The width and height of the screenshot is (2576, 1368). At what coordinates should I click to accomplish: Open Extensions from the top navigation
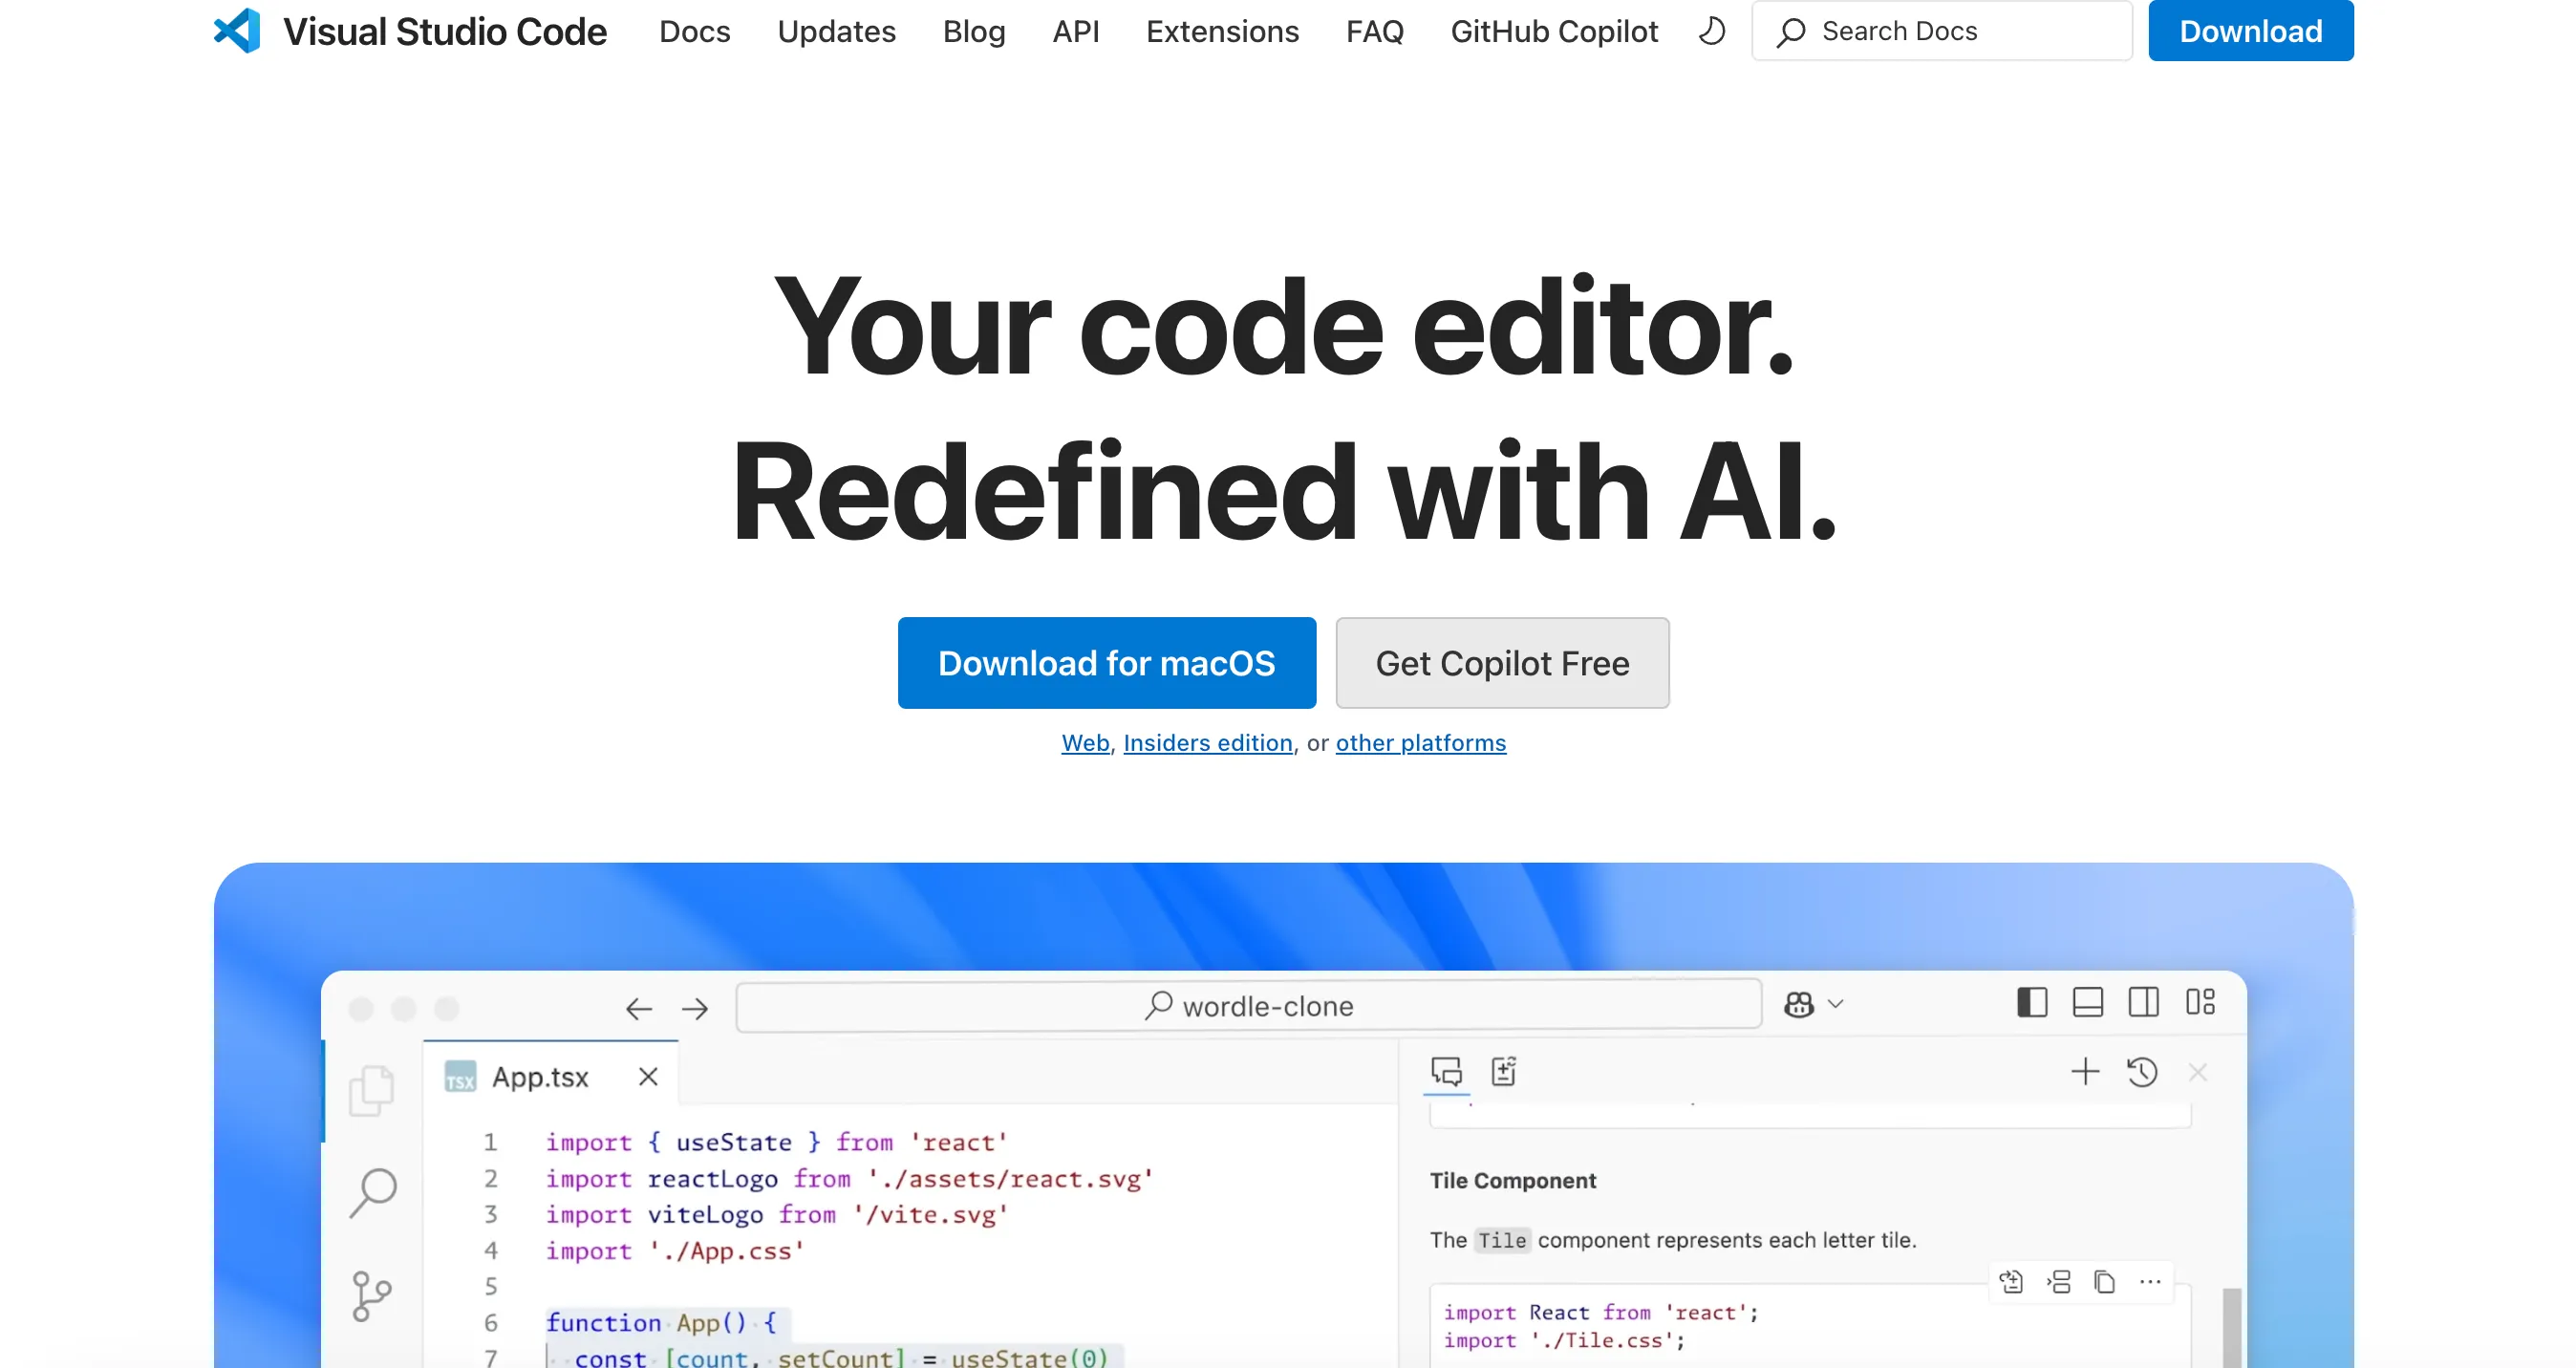pos(1222,31)
